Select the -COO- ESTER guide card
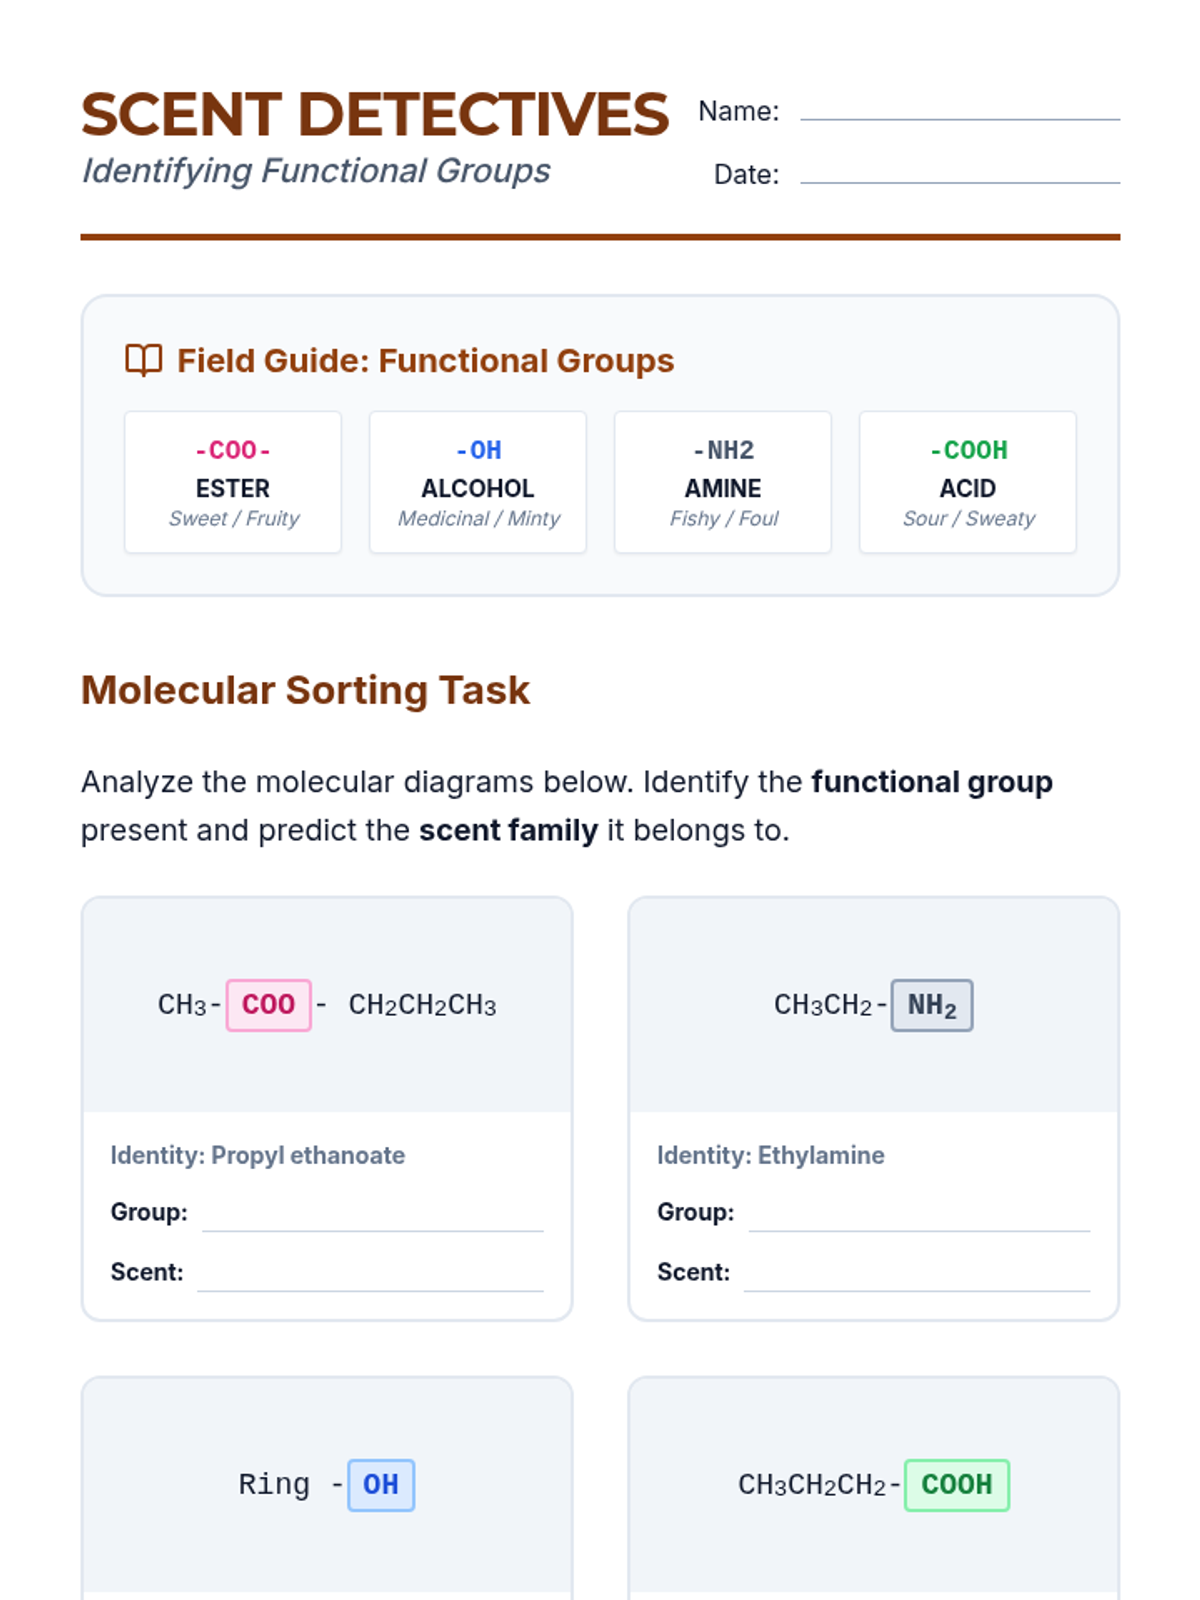Image resolution: width=1200 pixels, height=1600 pixels. tap(233, 482)
